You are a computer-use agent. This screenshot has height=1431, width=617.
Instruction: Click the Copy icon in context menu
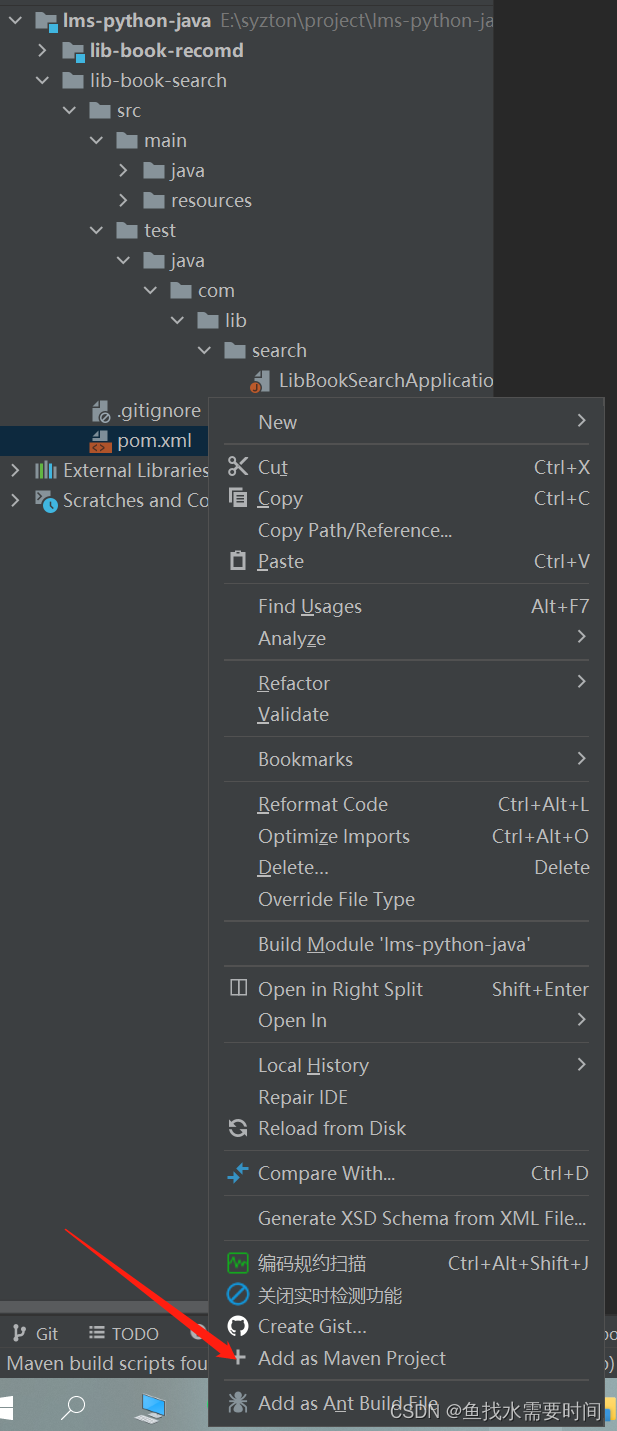[x=238, y=498]
